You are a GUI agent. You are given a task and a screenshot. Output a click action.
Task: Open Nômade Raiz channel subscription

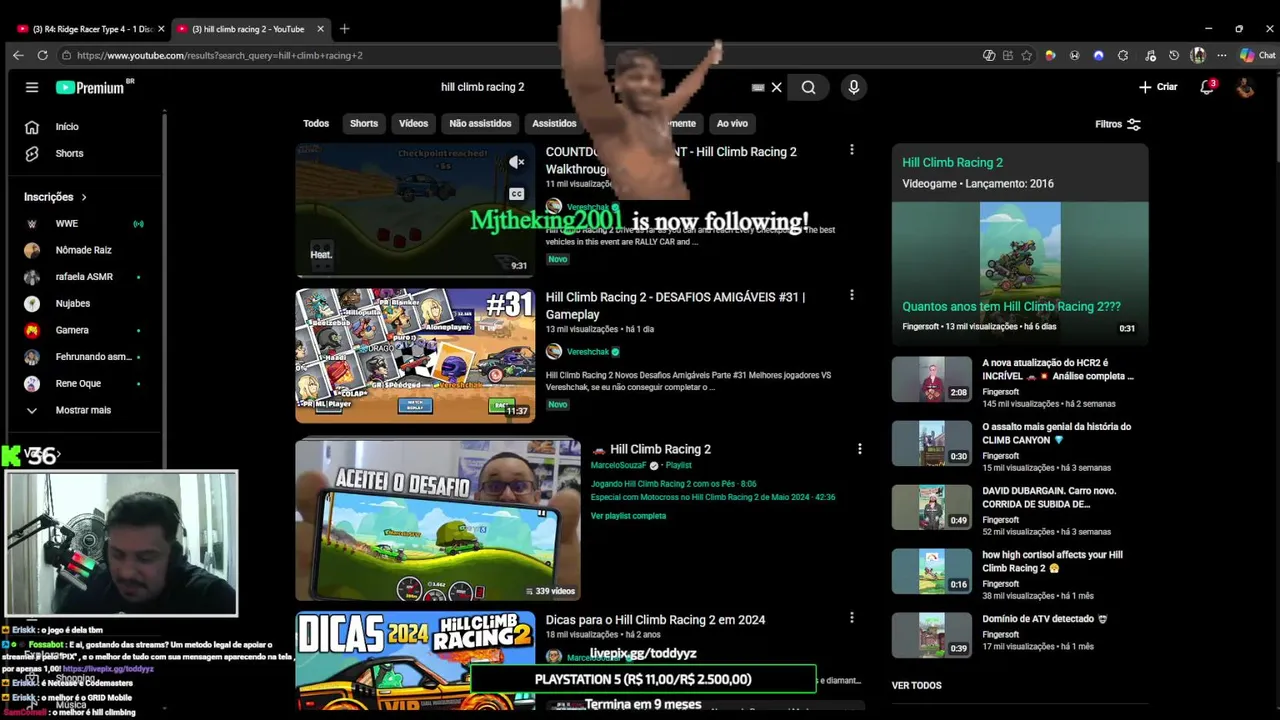point(82,250)
